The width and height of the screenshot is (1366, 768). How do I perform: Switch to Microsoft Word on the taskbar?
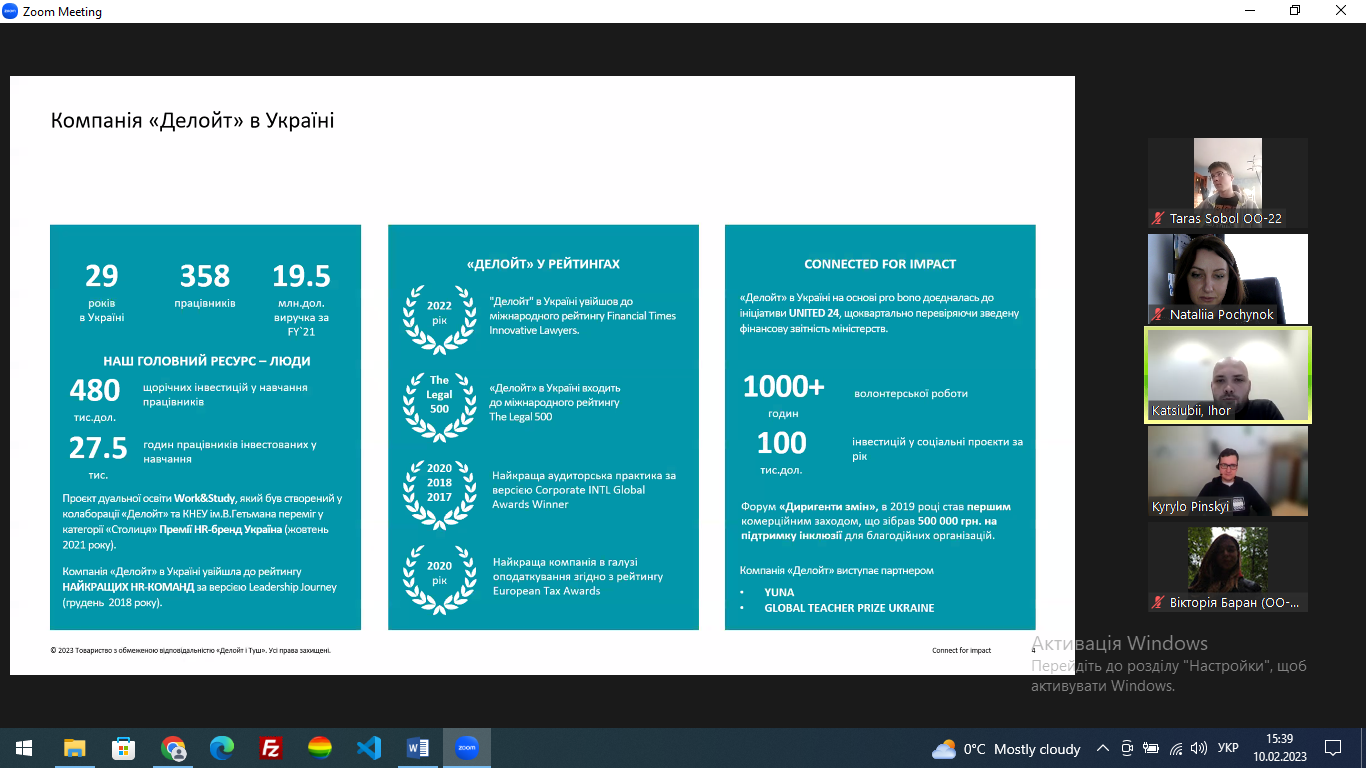pos(418,748)
